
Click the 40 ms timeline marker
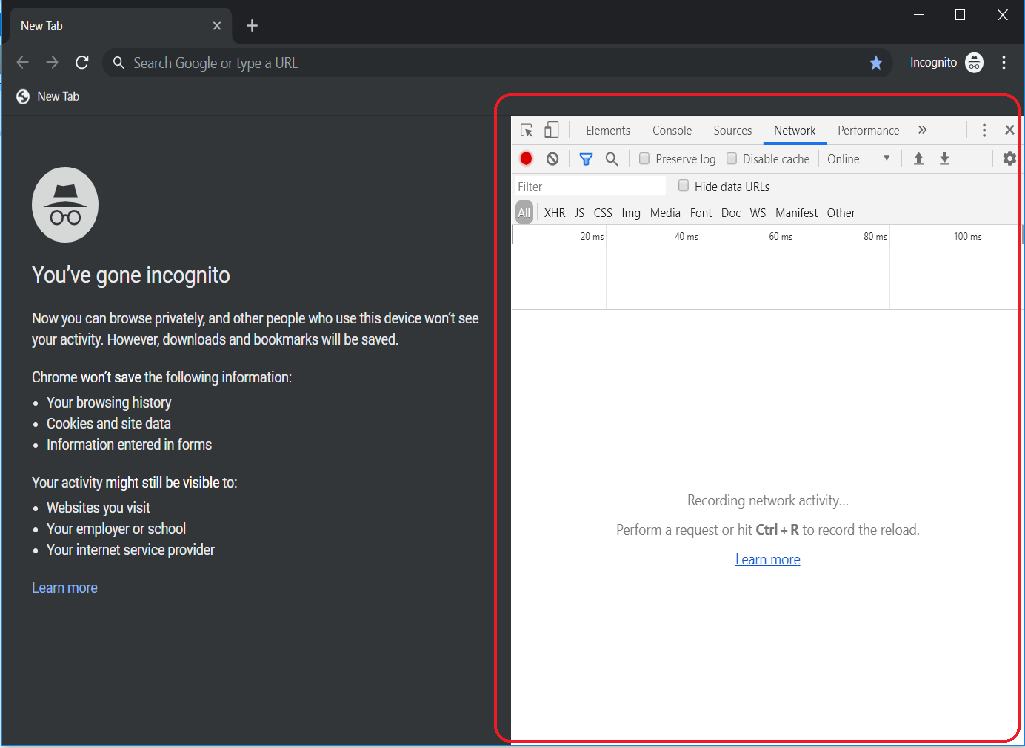coord(686,237)
